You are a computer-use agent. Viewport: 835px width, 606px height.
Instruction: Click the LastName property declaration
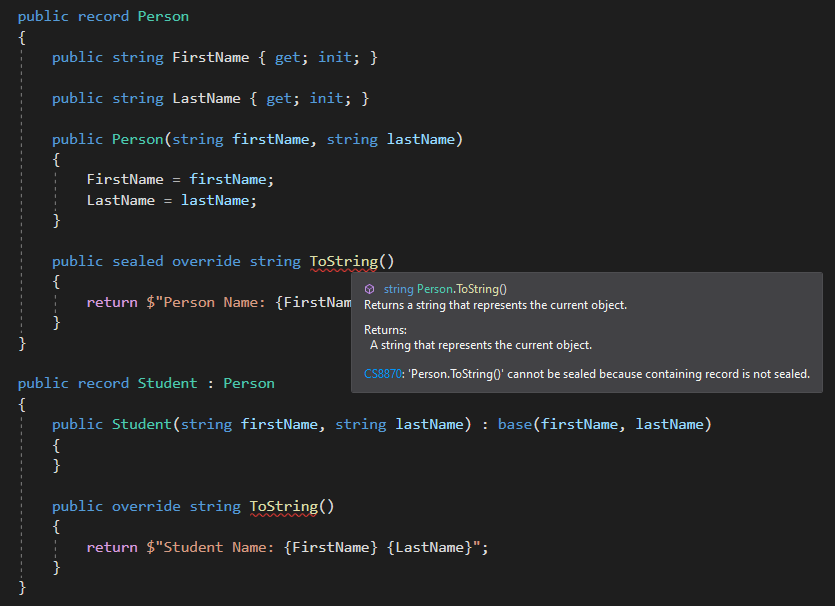206,99
